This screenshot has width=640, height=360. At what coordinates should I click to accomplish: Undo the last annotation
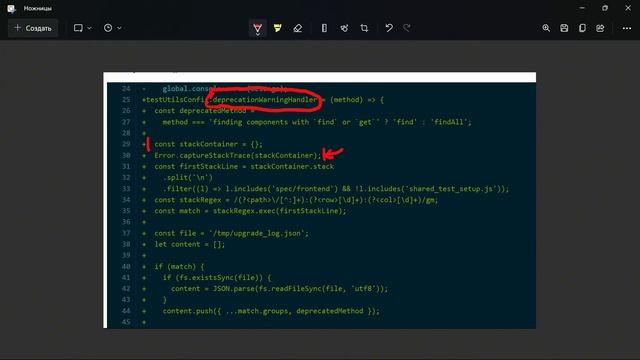[x=389, y=28]
